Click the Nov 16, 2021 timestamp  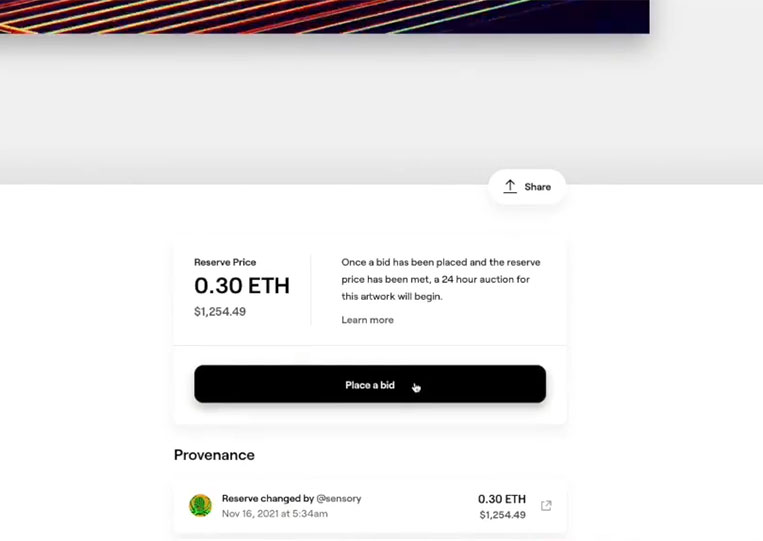coord(274,514)
